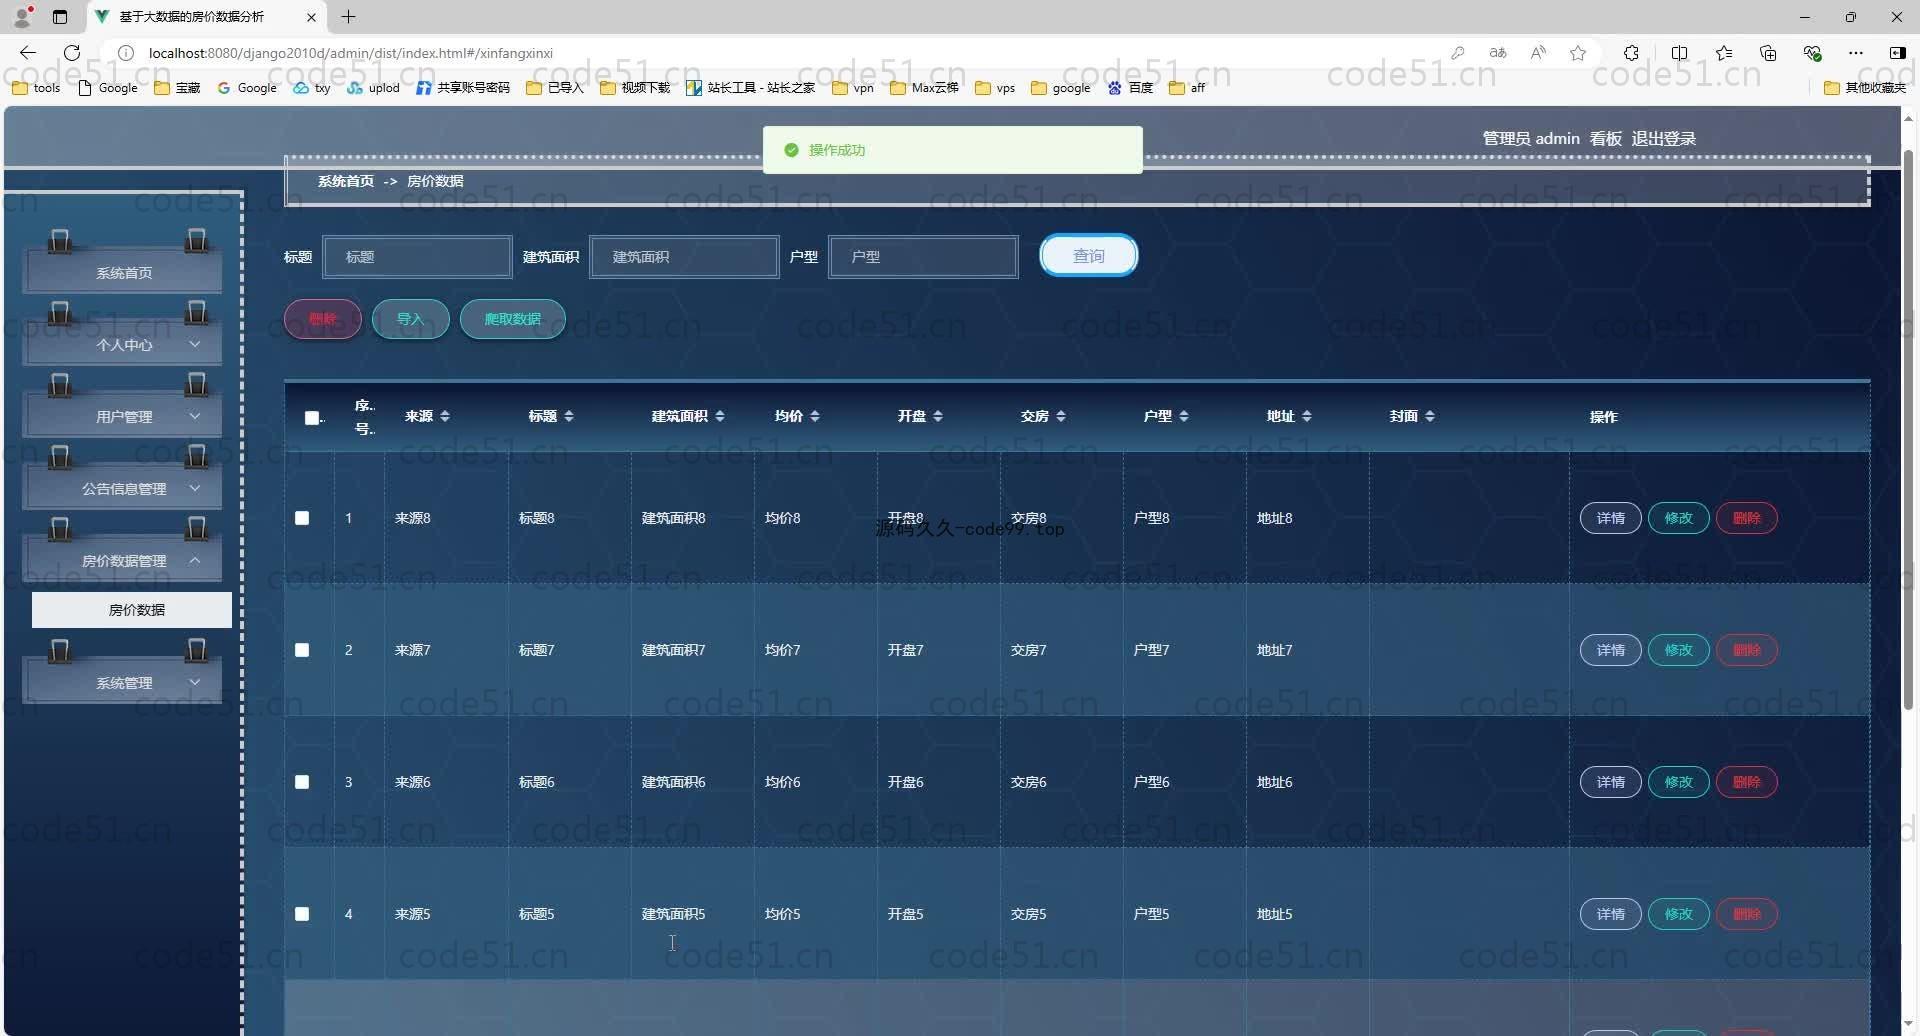Open the Max云佛 bookmark folder
This screenshot has height=1036, width=1920.
924,88
